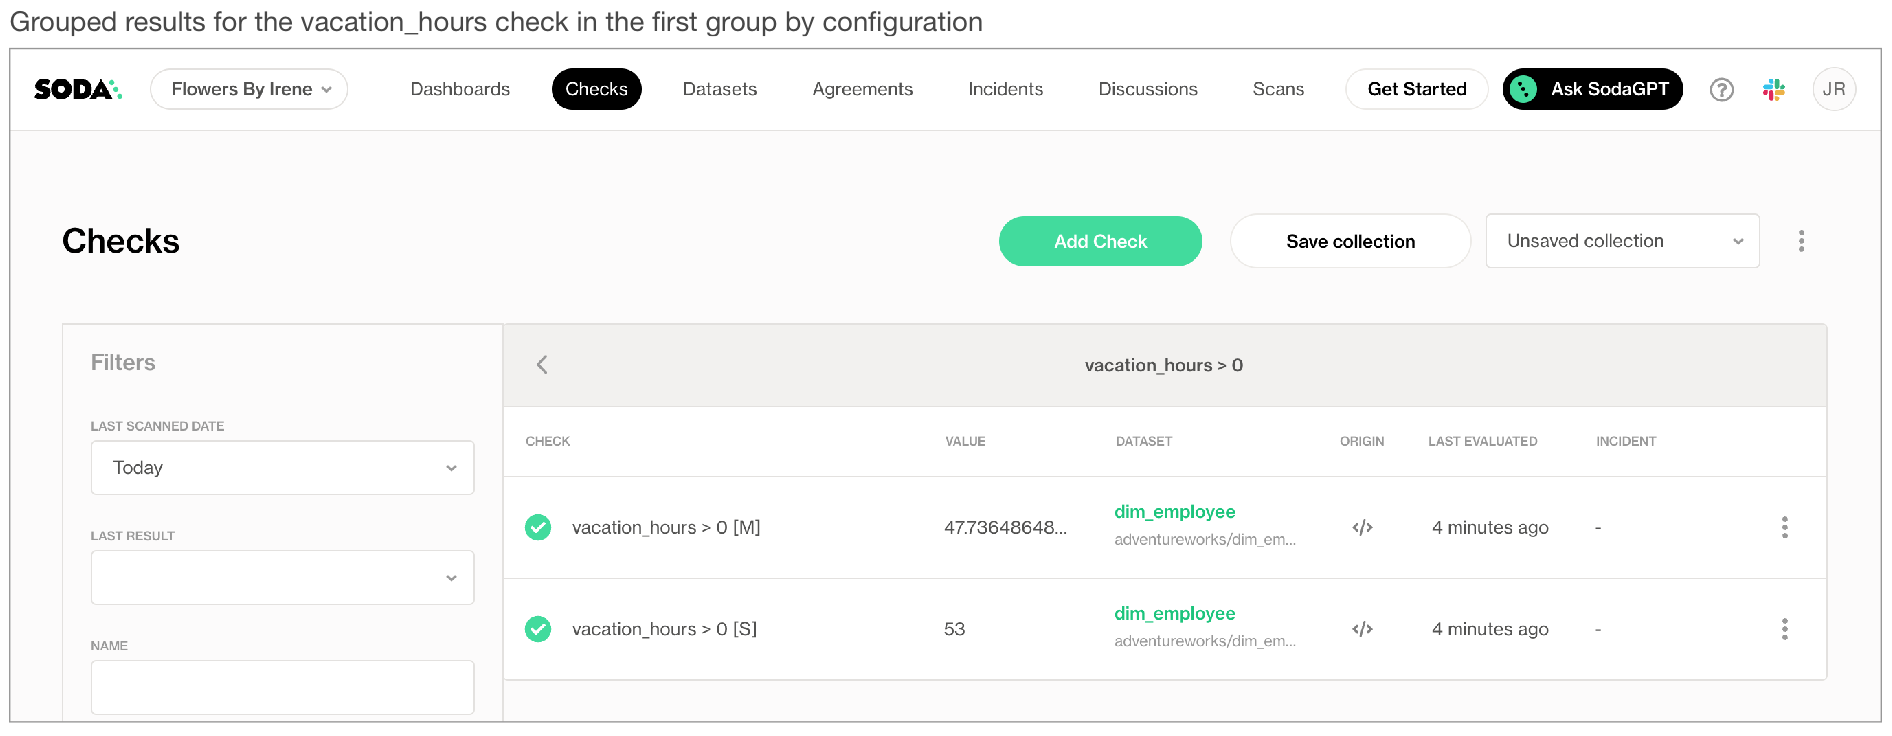Open row menu for vacation_hours > 0 [S]
The image size is (1892, 736).
(x=1784, y=629)
